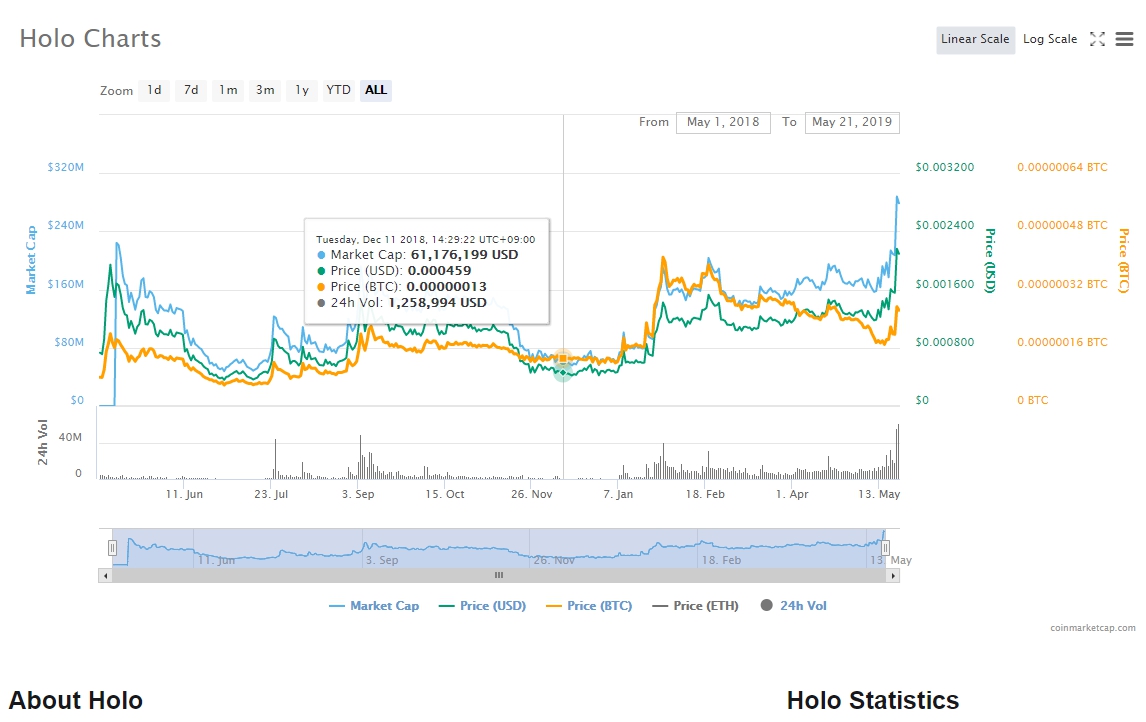
Task: Set zoom range to 7d
Action: click(x=191, y=90)
